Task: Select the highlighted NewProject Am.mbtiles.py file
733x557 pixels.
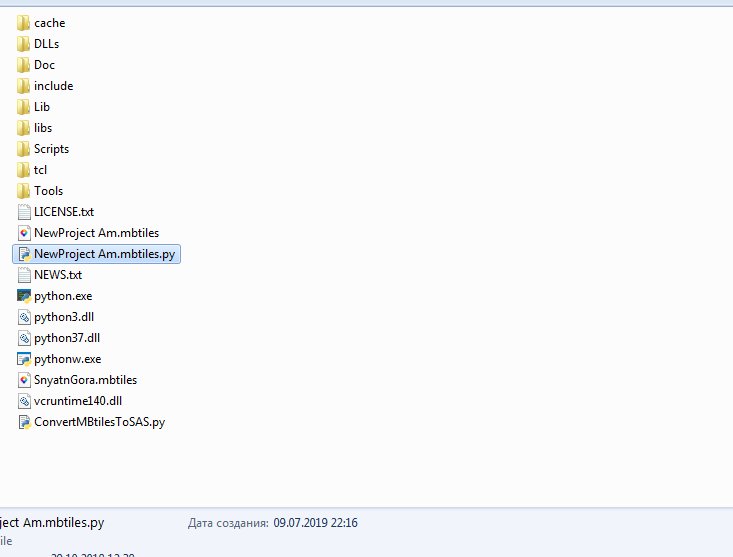Action: coord(104,254)
